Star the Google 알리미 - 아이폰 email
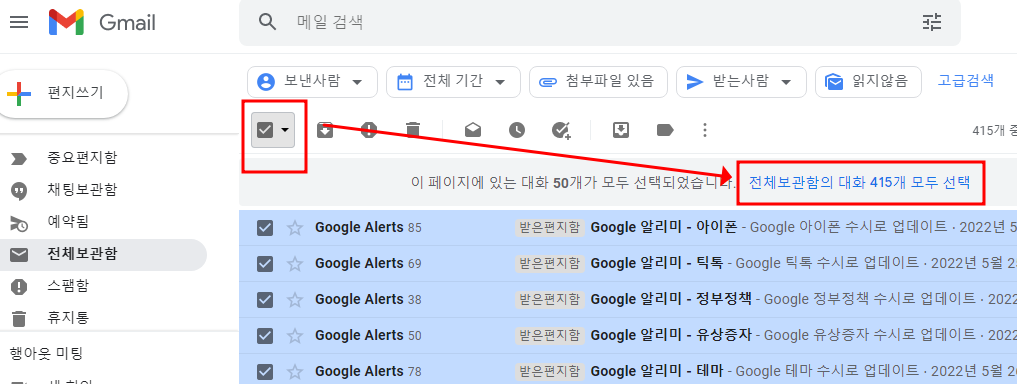The width and height of the screenshot is (1017, 384). click(x=295, y=228)
